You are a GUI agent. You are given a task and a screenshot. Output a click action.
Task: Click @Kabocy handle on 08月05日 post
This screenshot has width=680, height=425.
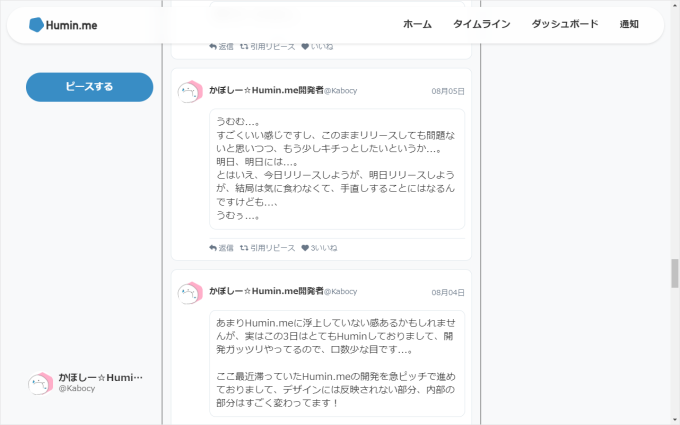coord(341,91)
